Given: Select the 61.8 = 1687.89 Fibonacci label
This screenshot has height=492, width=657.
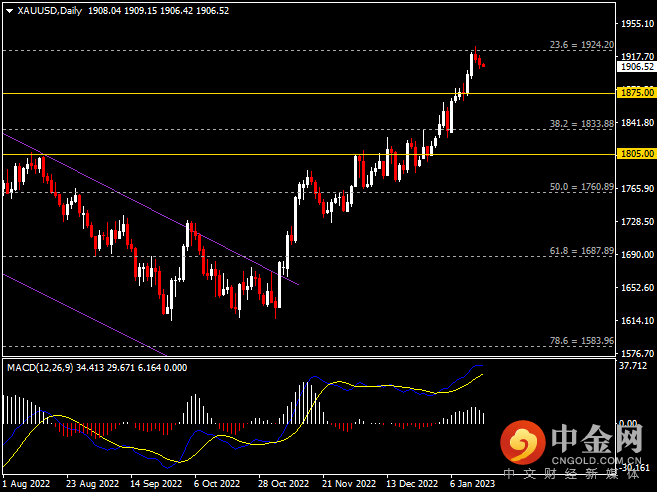Looking at the screenshot, I should [x=581, y=250].
